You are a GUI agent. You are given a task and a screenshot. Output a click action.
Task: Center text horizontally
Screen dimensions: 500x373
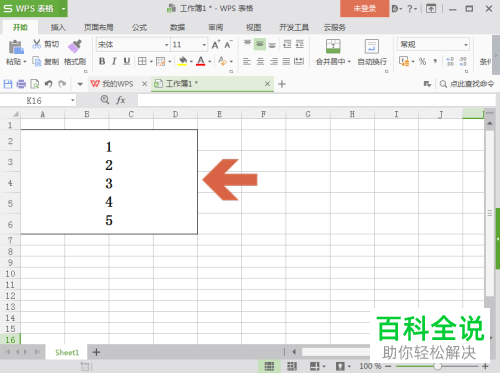pos(260,61)
